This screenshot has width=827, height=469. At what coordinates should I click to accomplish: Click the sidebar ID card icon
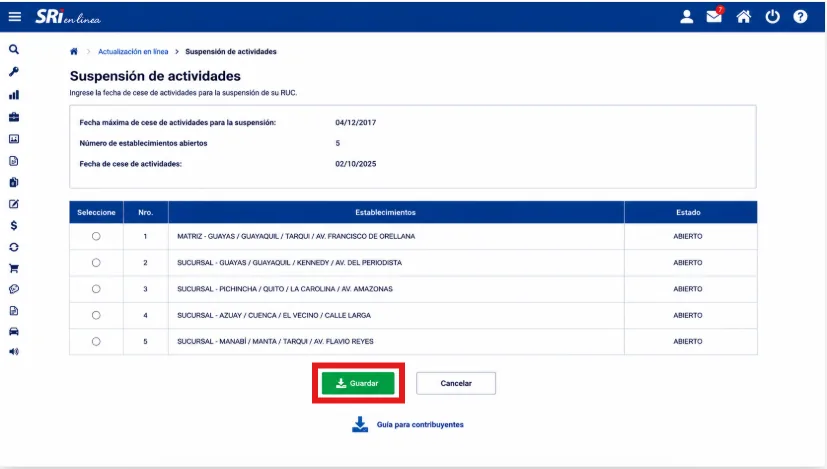point(14,139)
